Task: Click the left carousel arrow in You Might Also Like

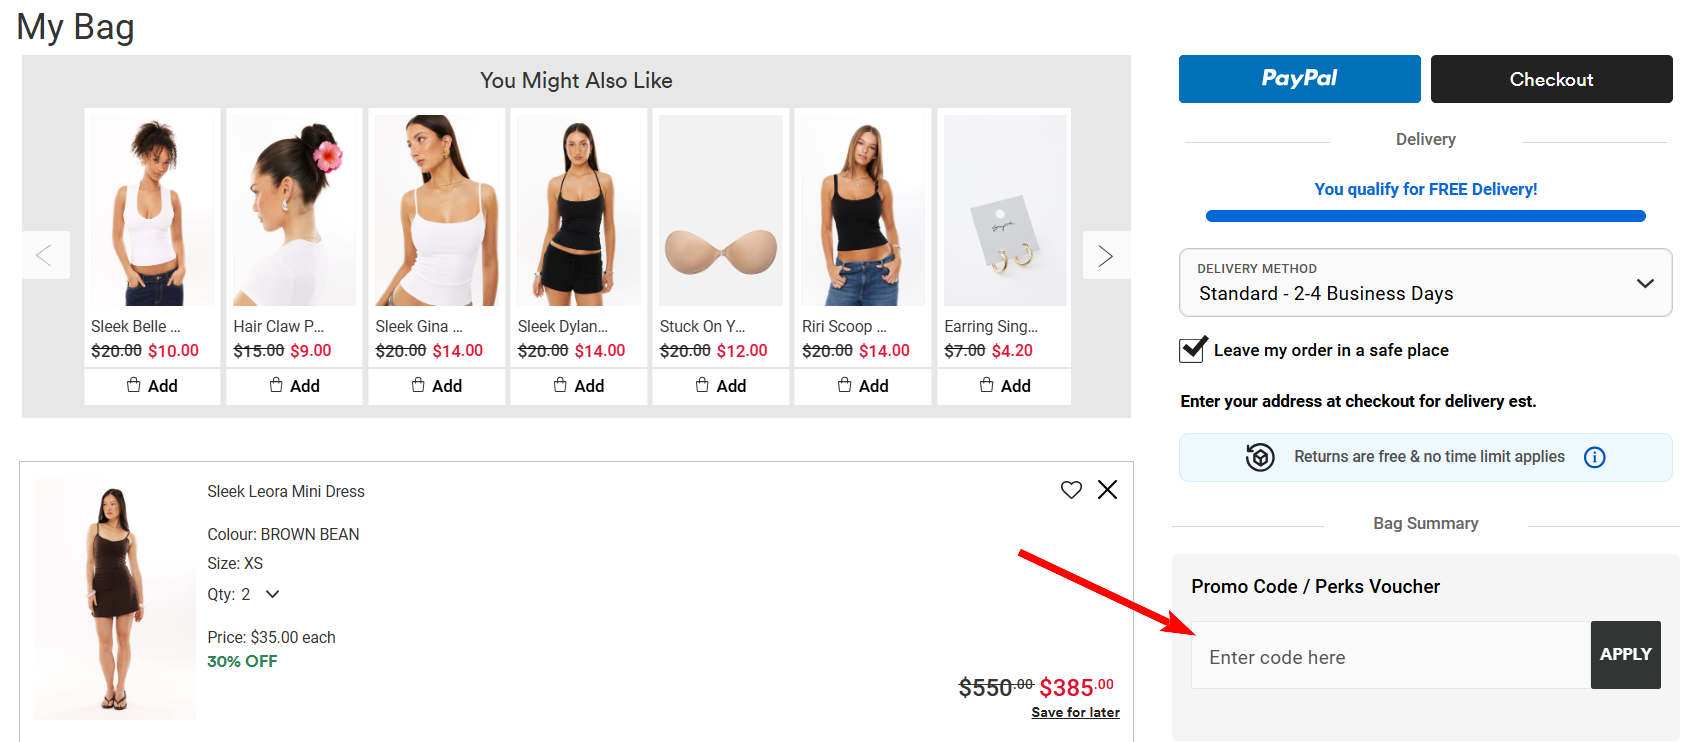Action: (x=46, y=255)
